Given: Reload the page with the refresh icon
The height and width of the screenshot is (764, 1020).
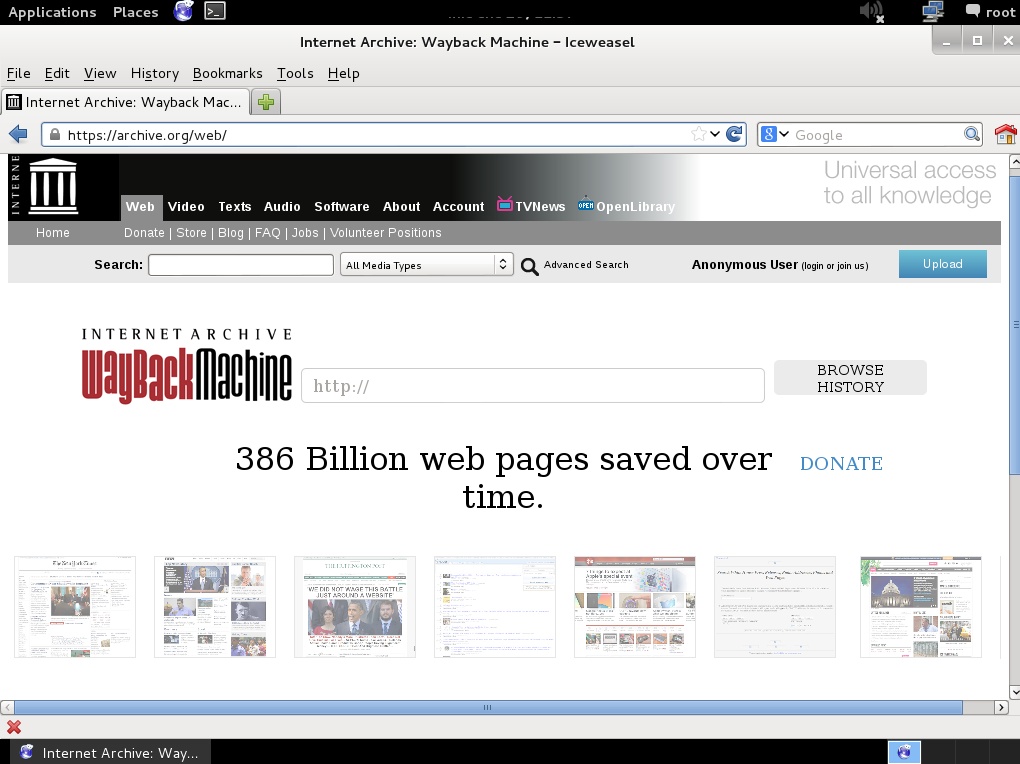Looking at the screenshot, I should click(x=734, y=134).
